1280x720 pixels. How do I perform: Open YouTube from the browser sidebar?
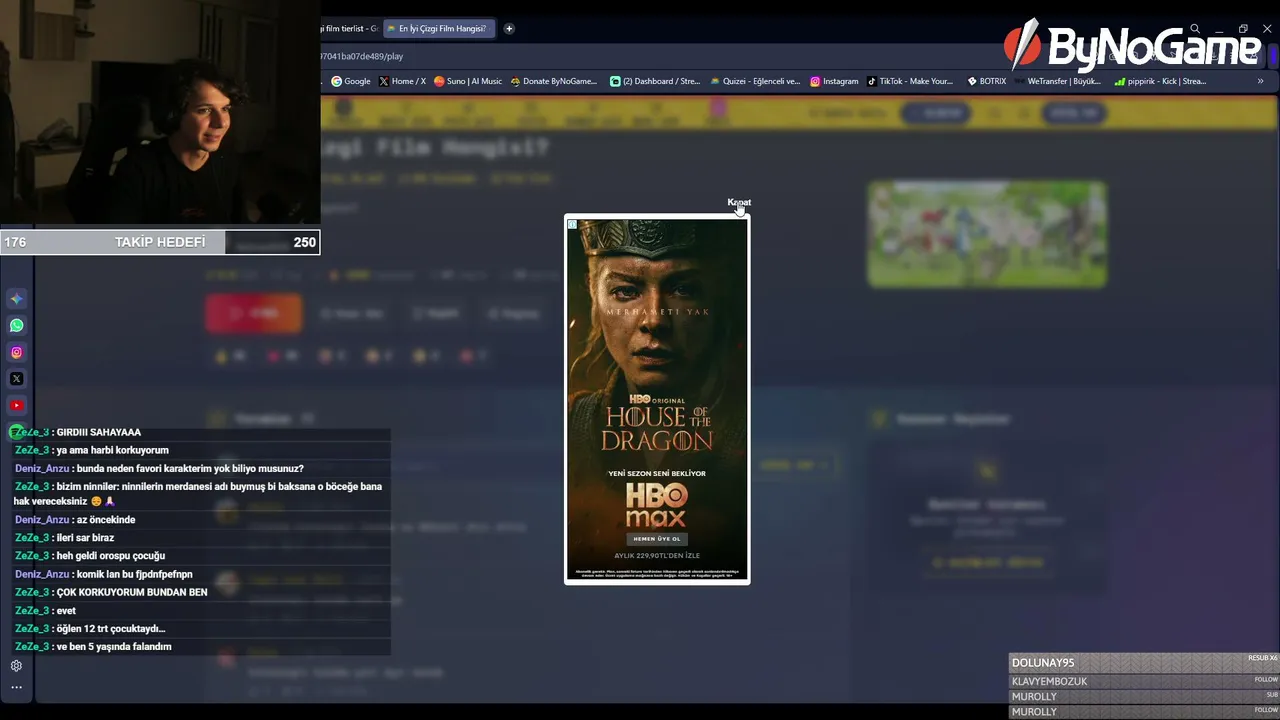point(17,405)
